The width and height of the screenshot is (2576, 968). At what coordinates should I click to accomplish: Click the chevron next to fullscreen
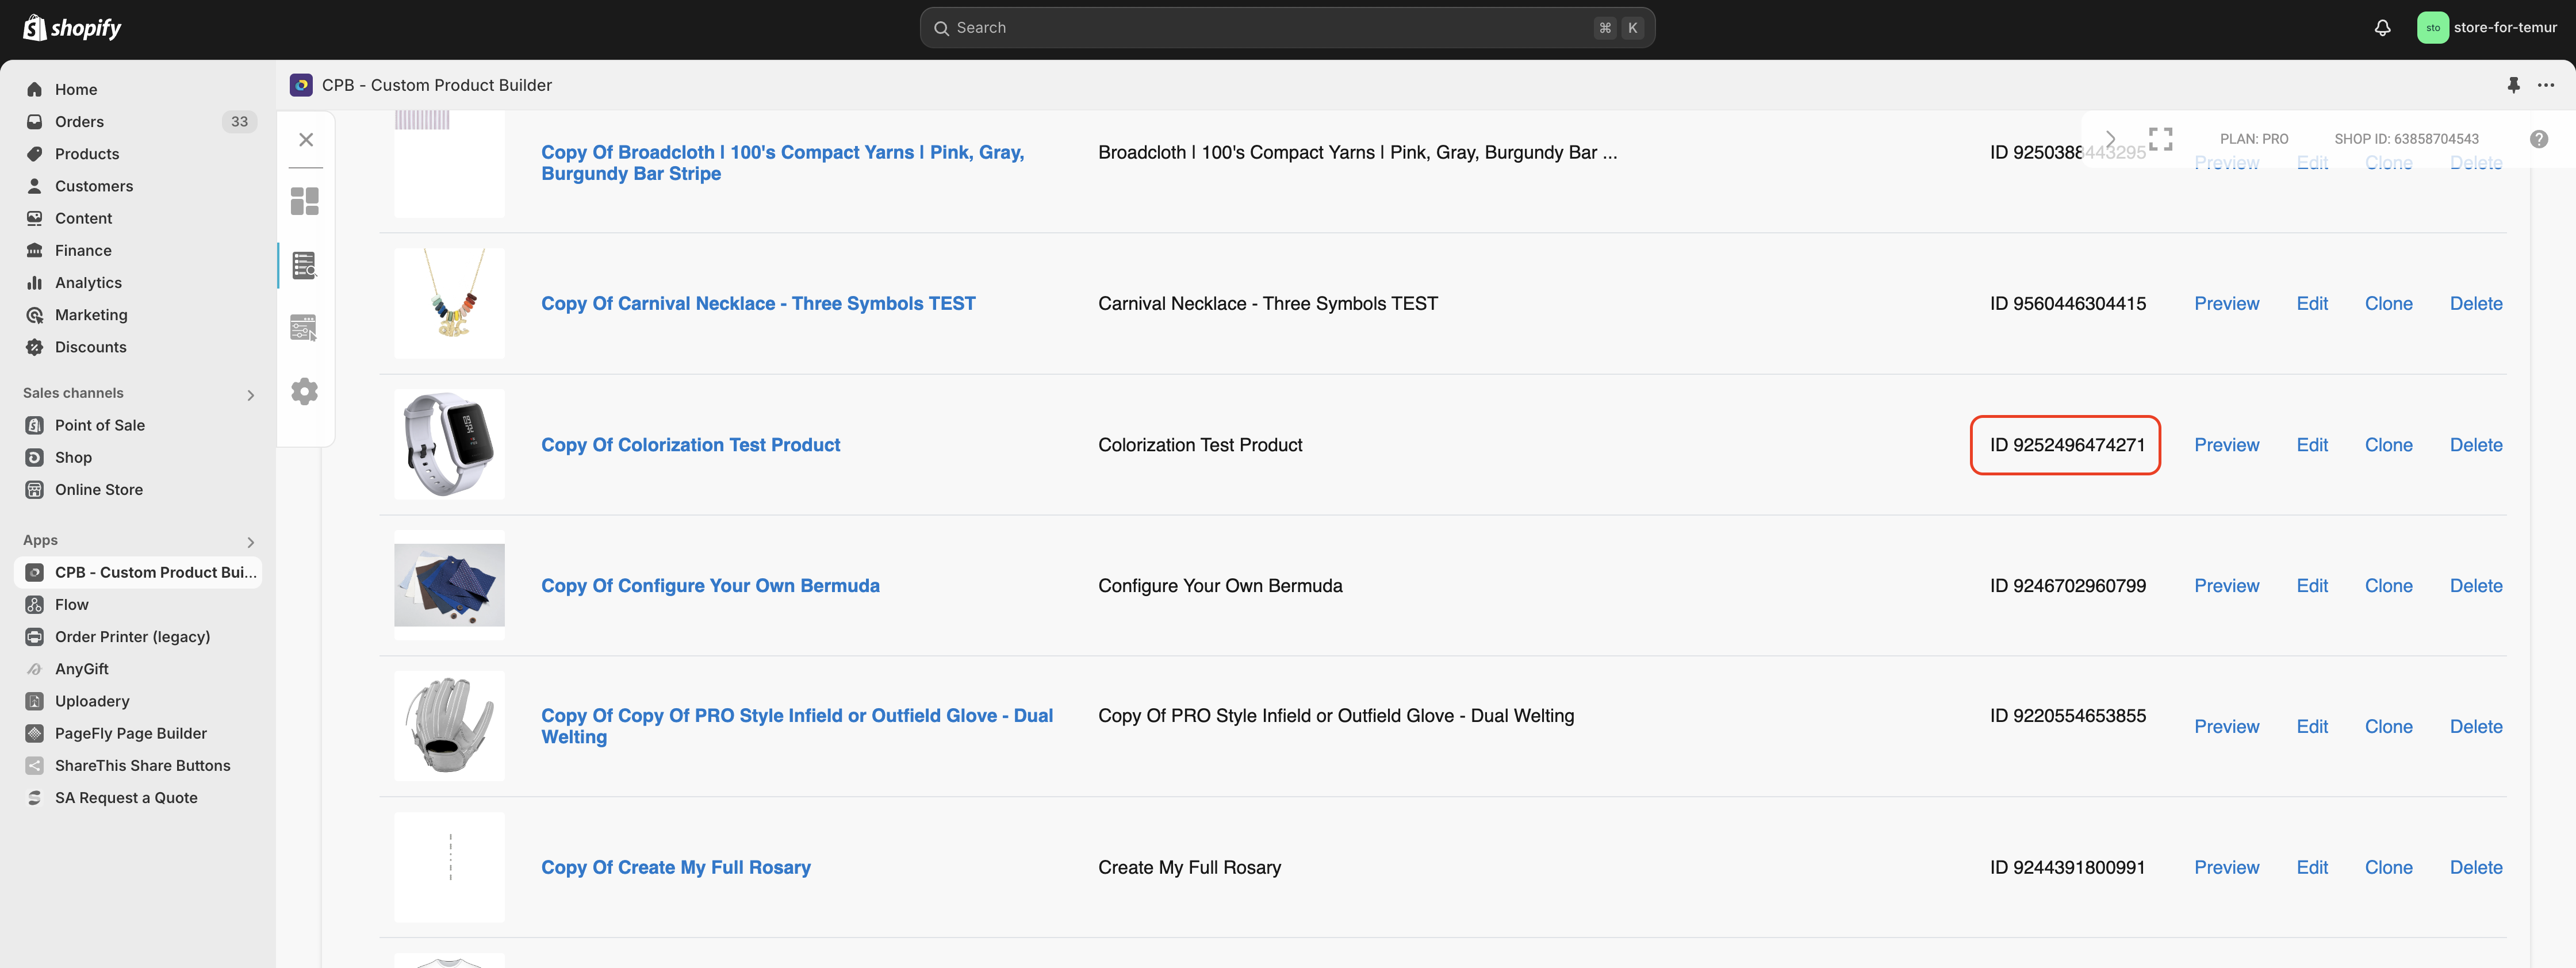(x=2111, y=138)
